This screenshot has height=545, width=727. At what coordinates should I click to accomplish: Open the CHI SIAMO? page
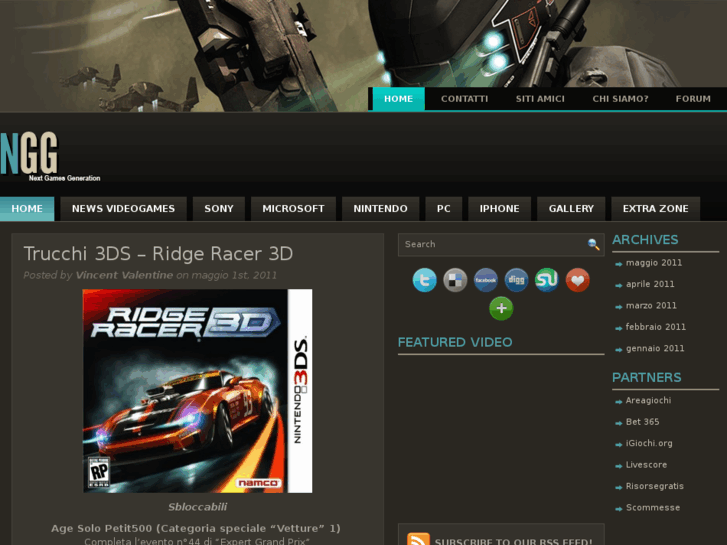point(620,99)
